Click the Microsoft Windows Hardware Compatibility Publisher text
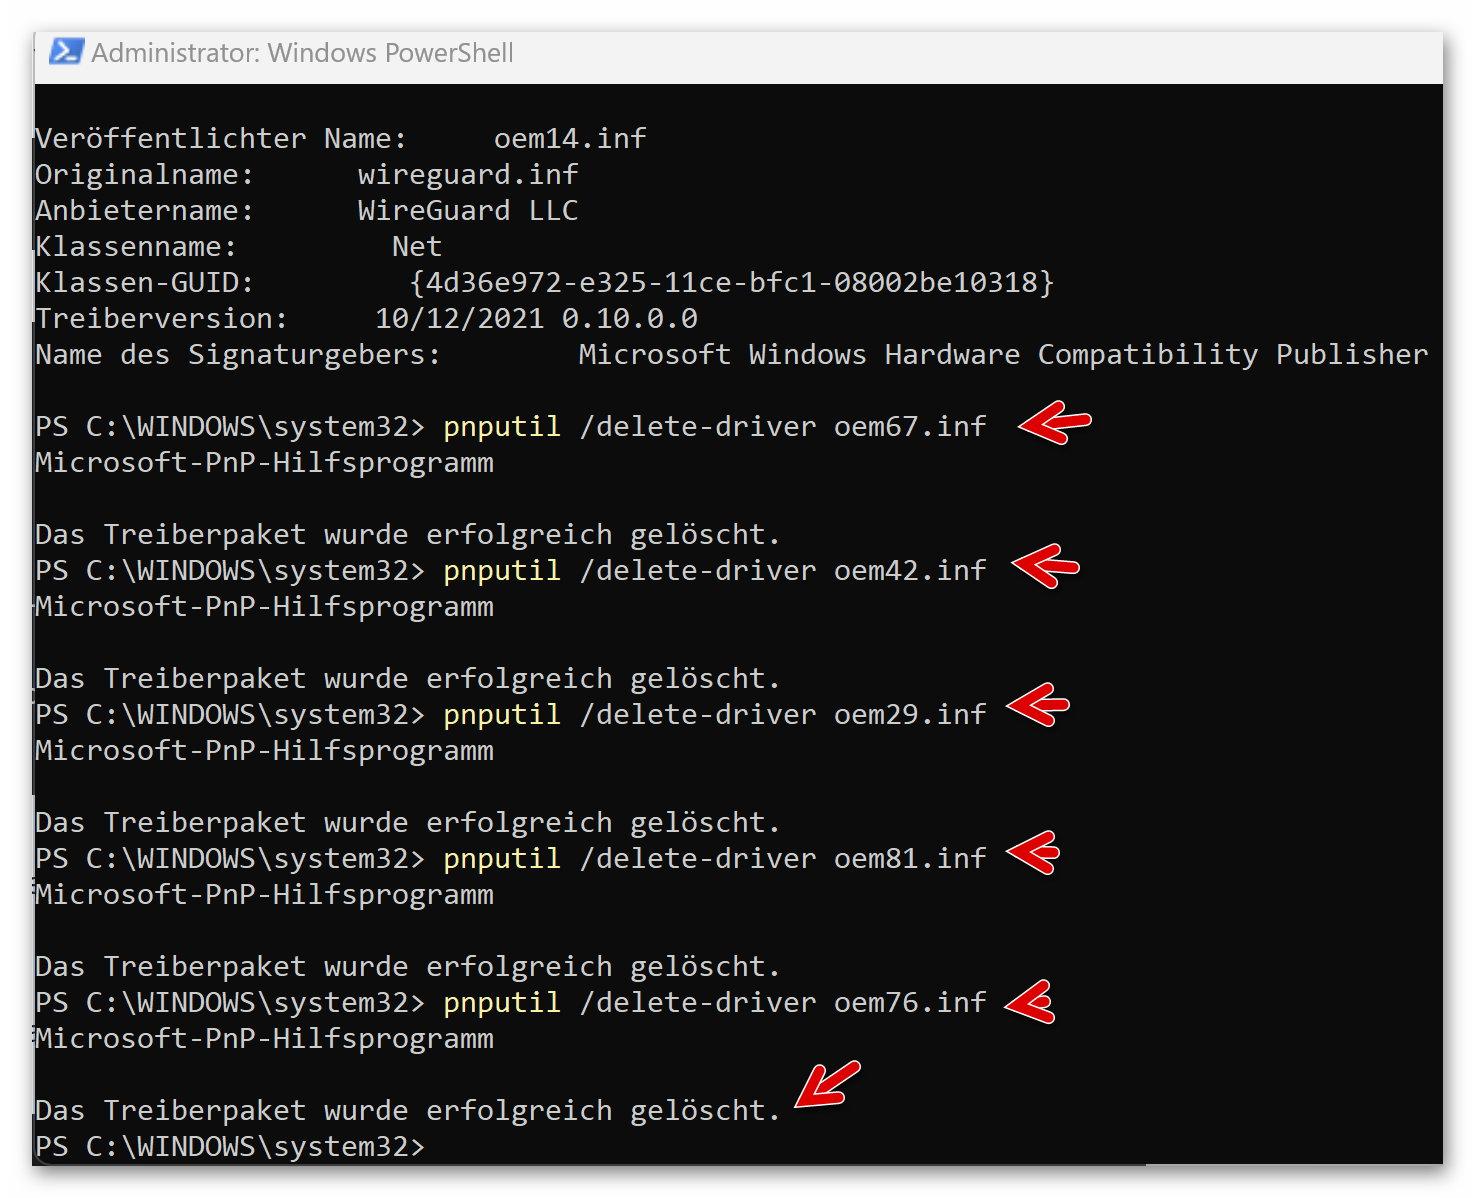This screenshot has width=1475, height=1198. (x=1002, y=354)
